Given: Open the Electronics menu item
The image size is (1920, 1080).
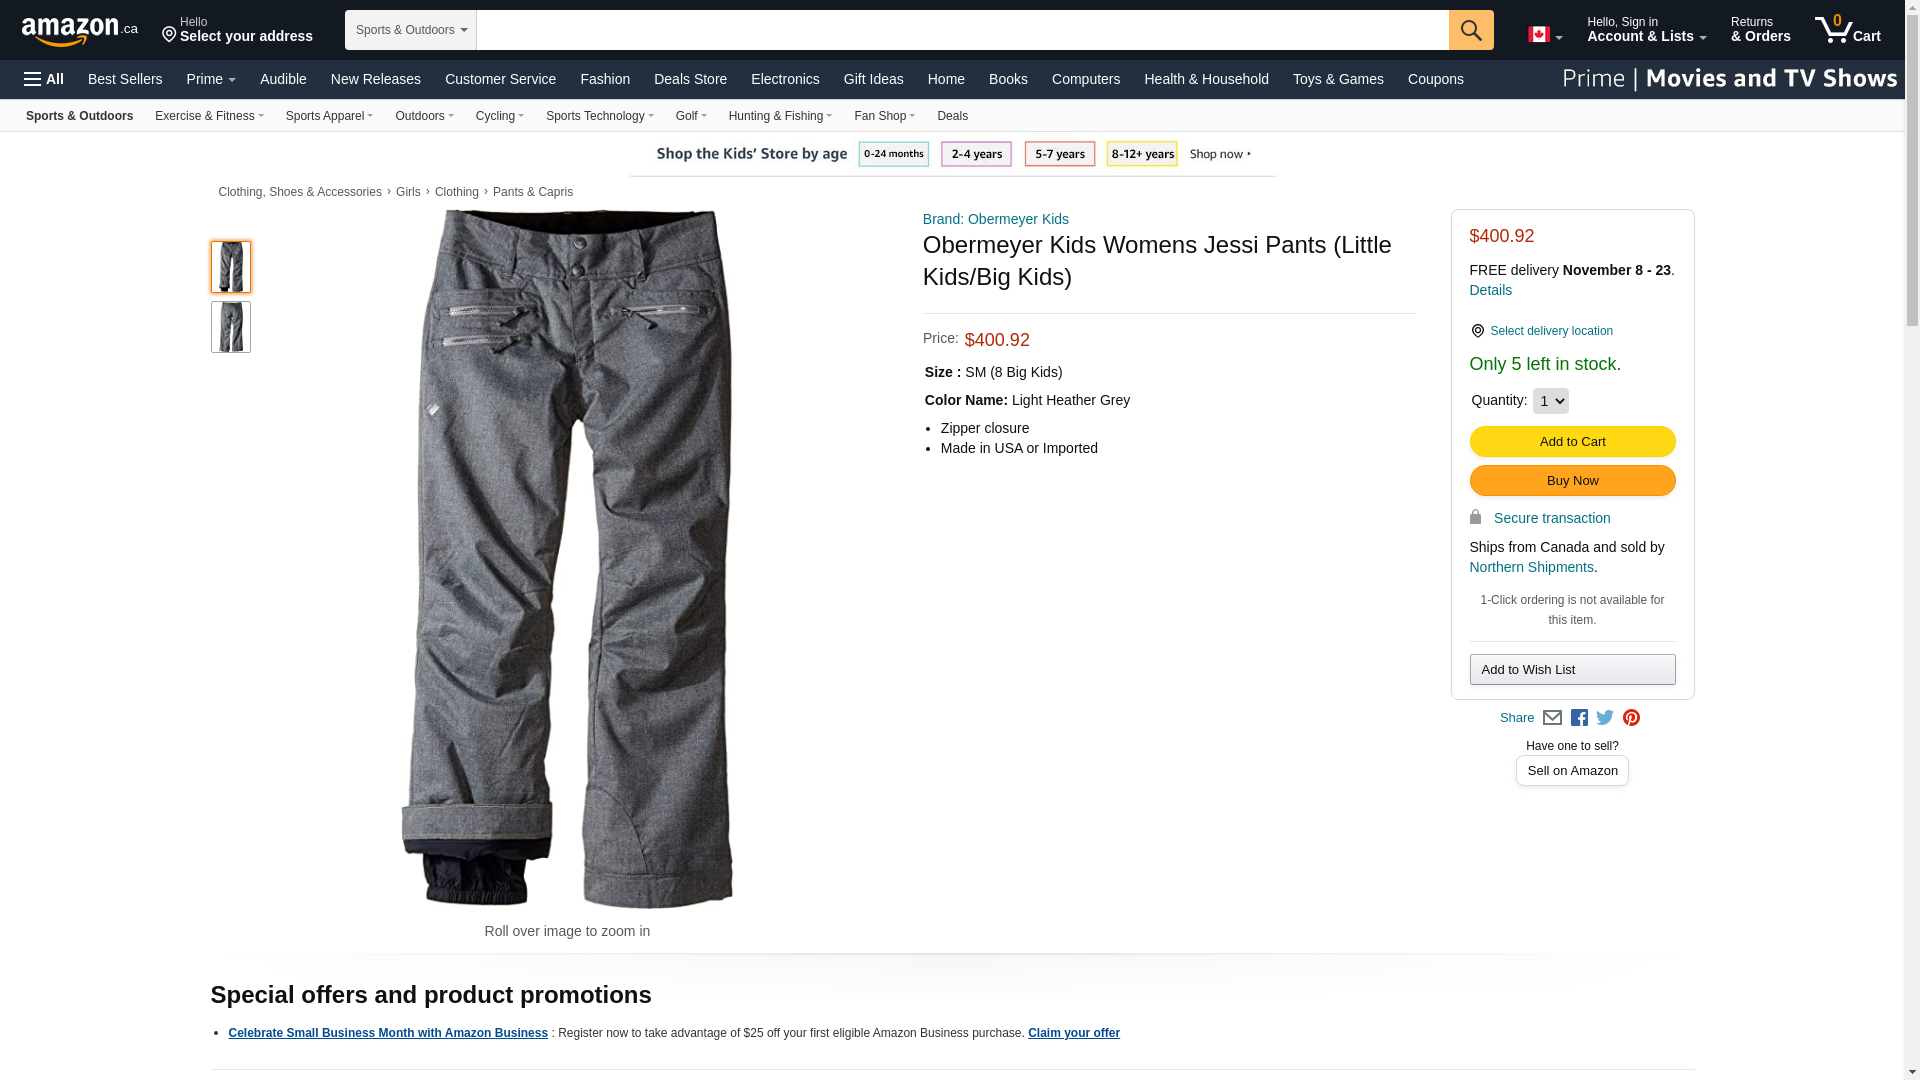Looking at the screenshot, I should pos(785,79).
